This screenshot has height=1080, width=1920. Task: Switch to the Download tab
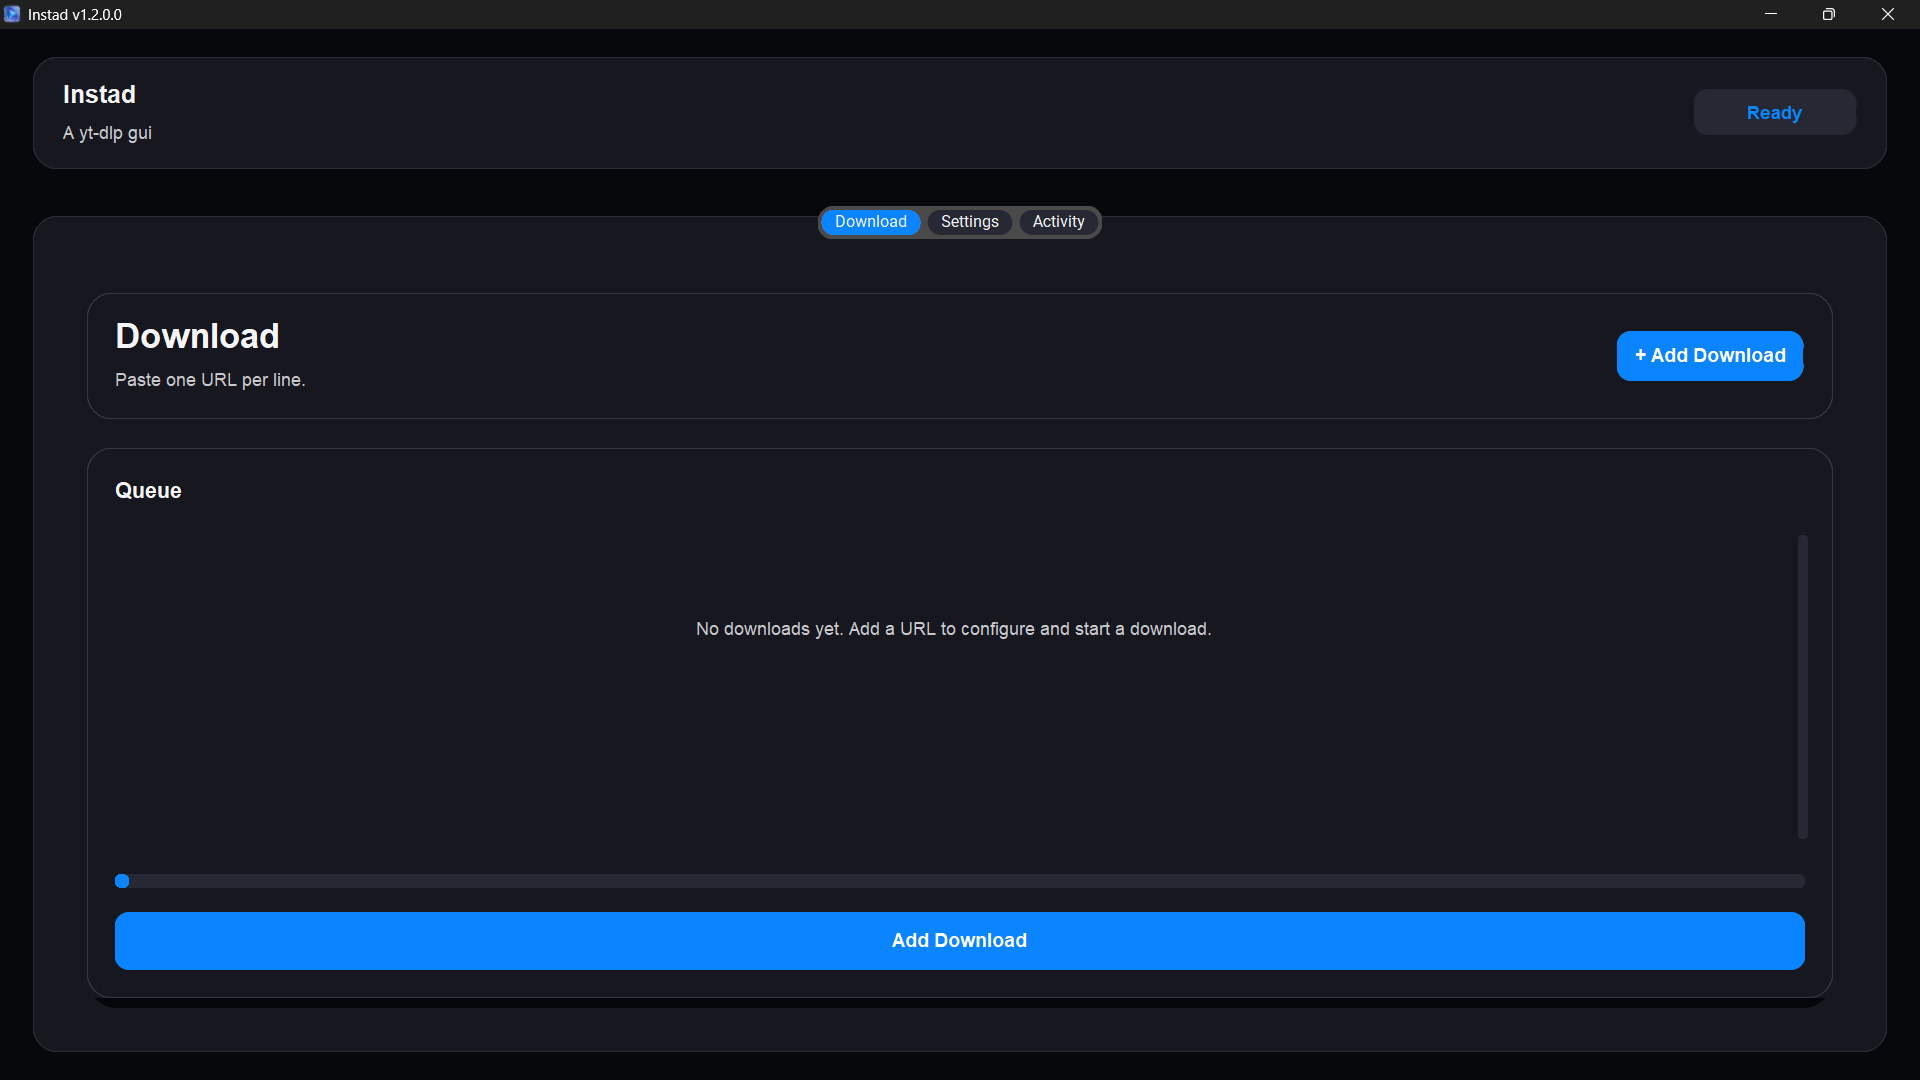(870, 222)
